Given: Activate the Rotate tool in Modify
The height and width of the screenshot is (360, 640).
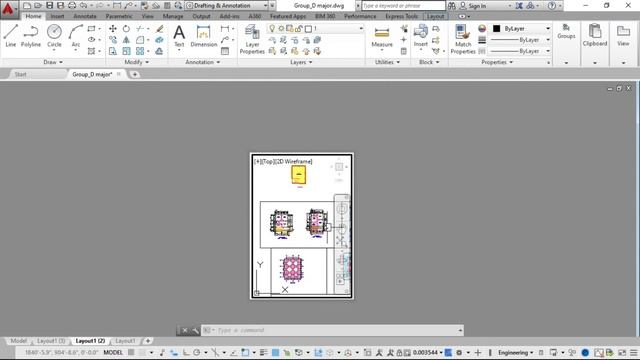Looking at the screenshot, I should click(x=126, y=29).
